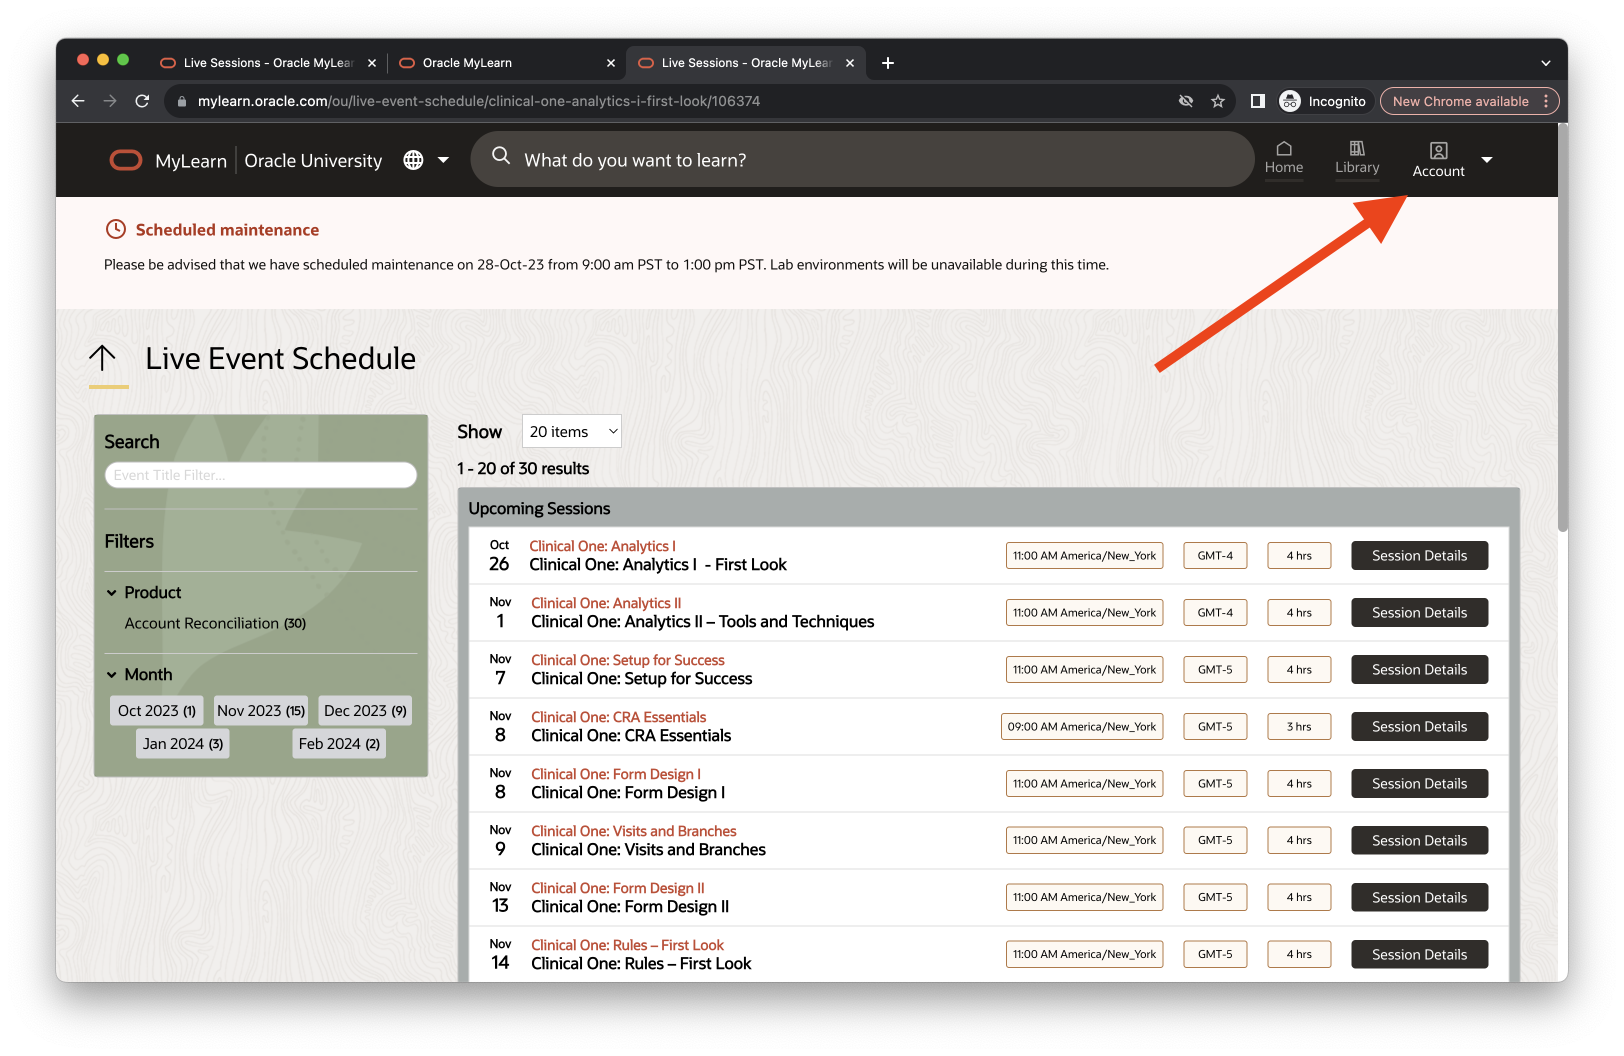Screen dimensions: 1624x1056
Task: Open Clinical One: Rules – First Look link
Action: click(627, 945)
